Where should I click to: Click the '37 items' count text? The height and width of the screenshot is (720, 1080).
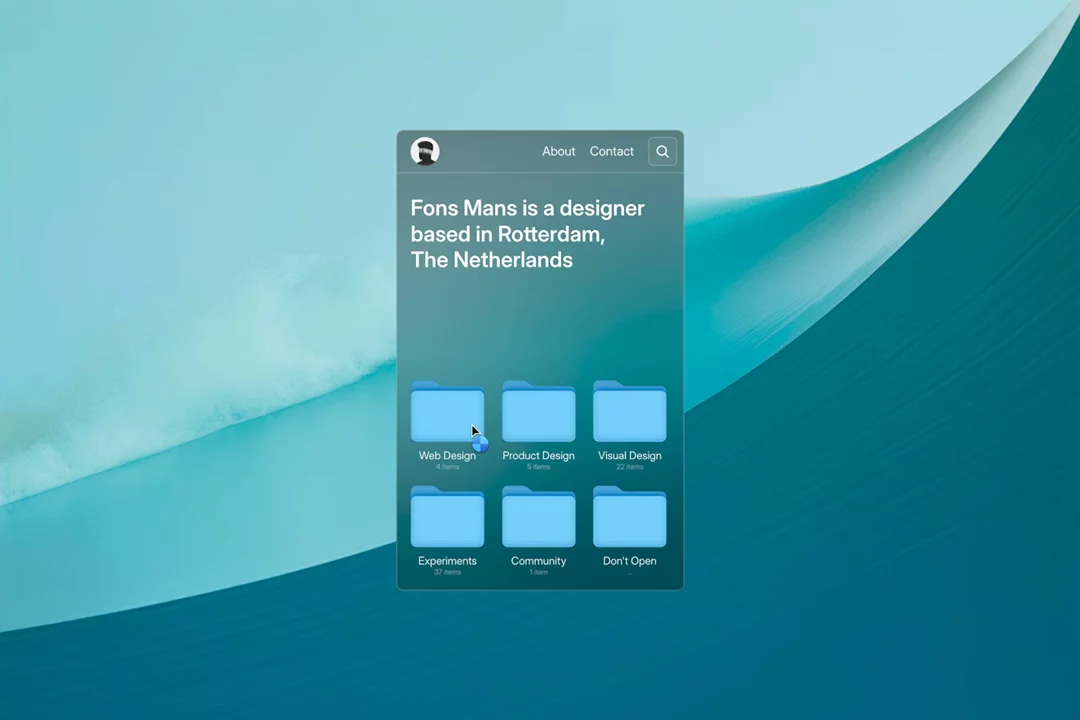[447, 573]
